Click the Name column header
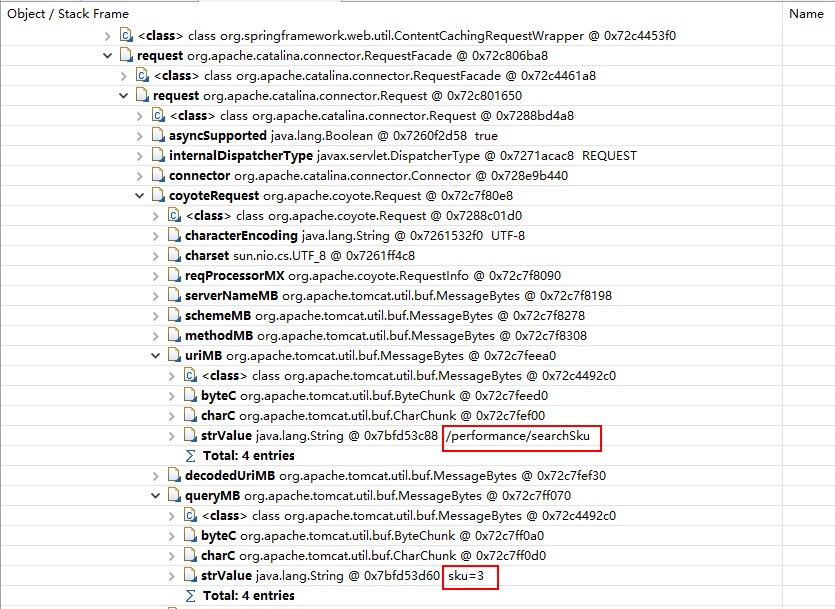835x609 pixels. tap(806, 13)
